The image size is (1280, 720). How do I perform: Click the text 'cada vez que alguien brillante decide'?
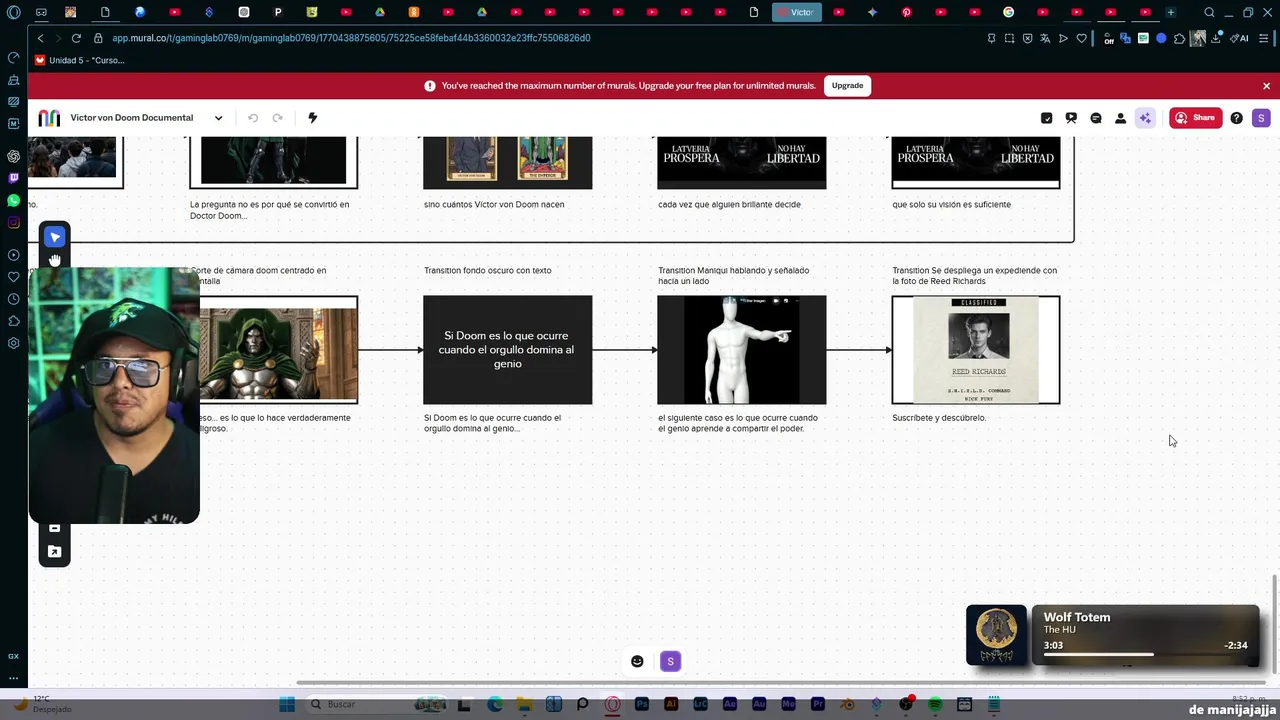pyautogui.click(x=729, y=204)
